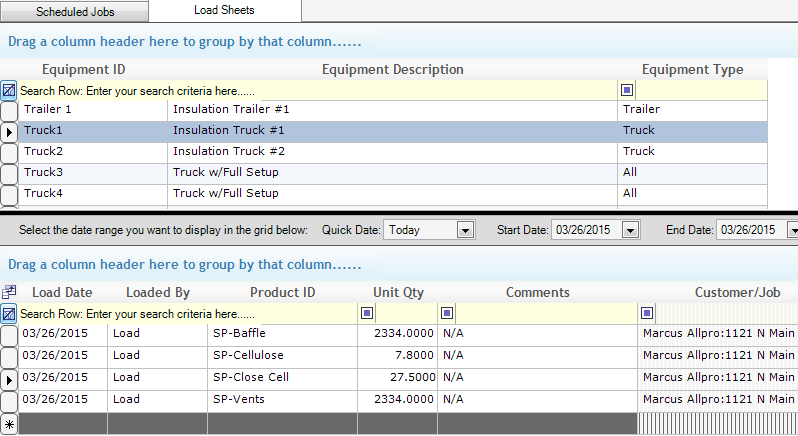Click the Trailer equipment type cell
The image size is (798, 436).
coord(692,109)
